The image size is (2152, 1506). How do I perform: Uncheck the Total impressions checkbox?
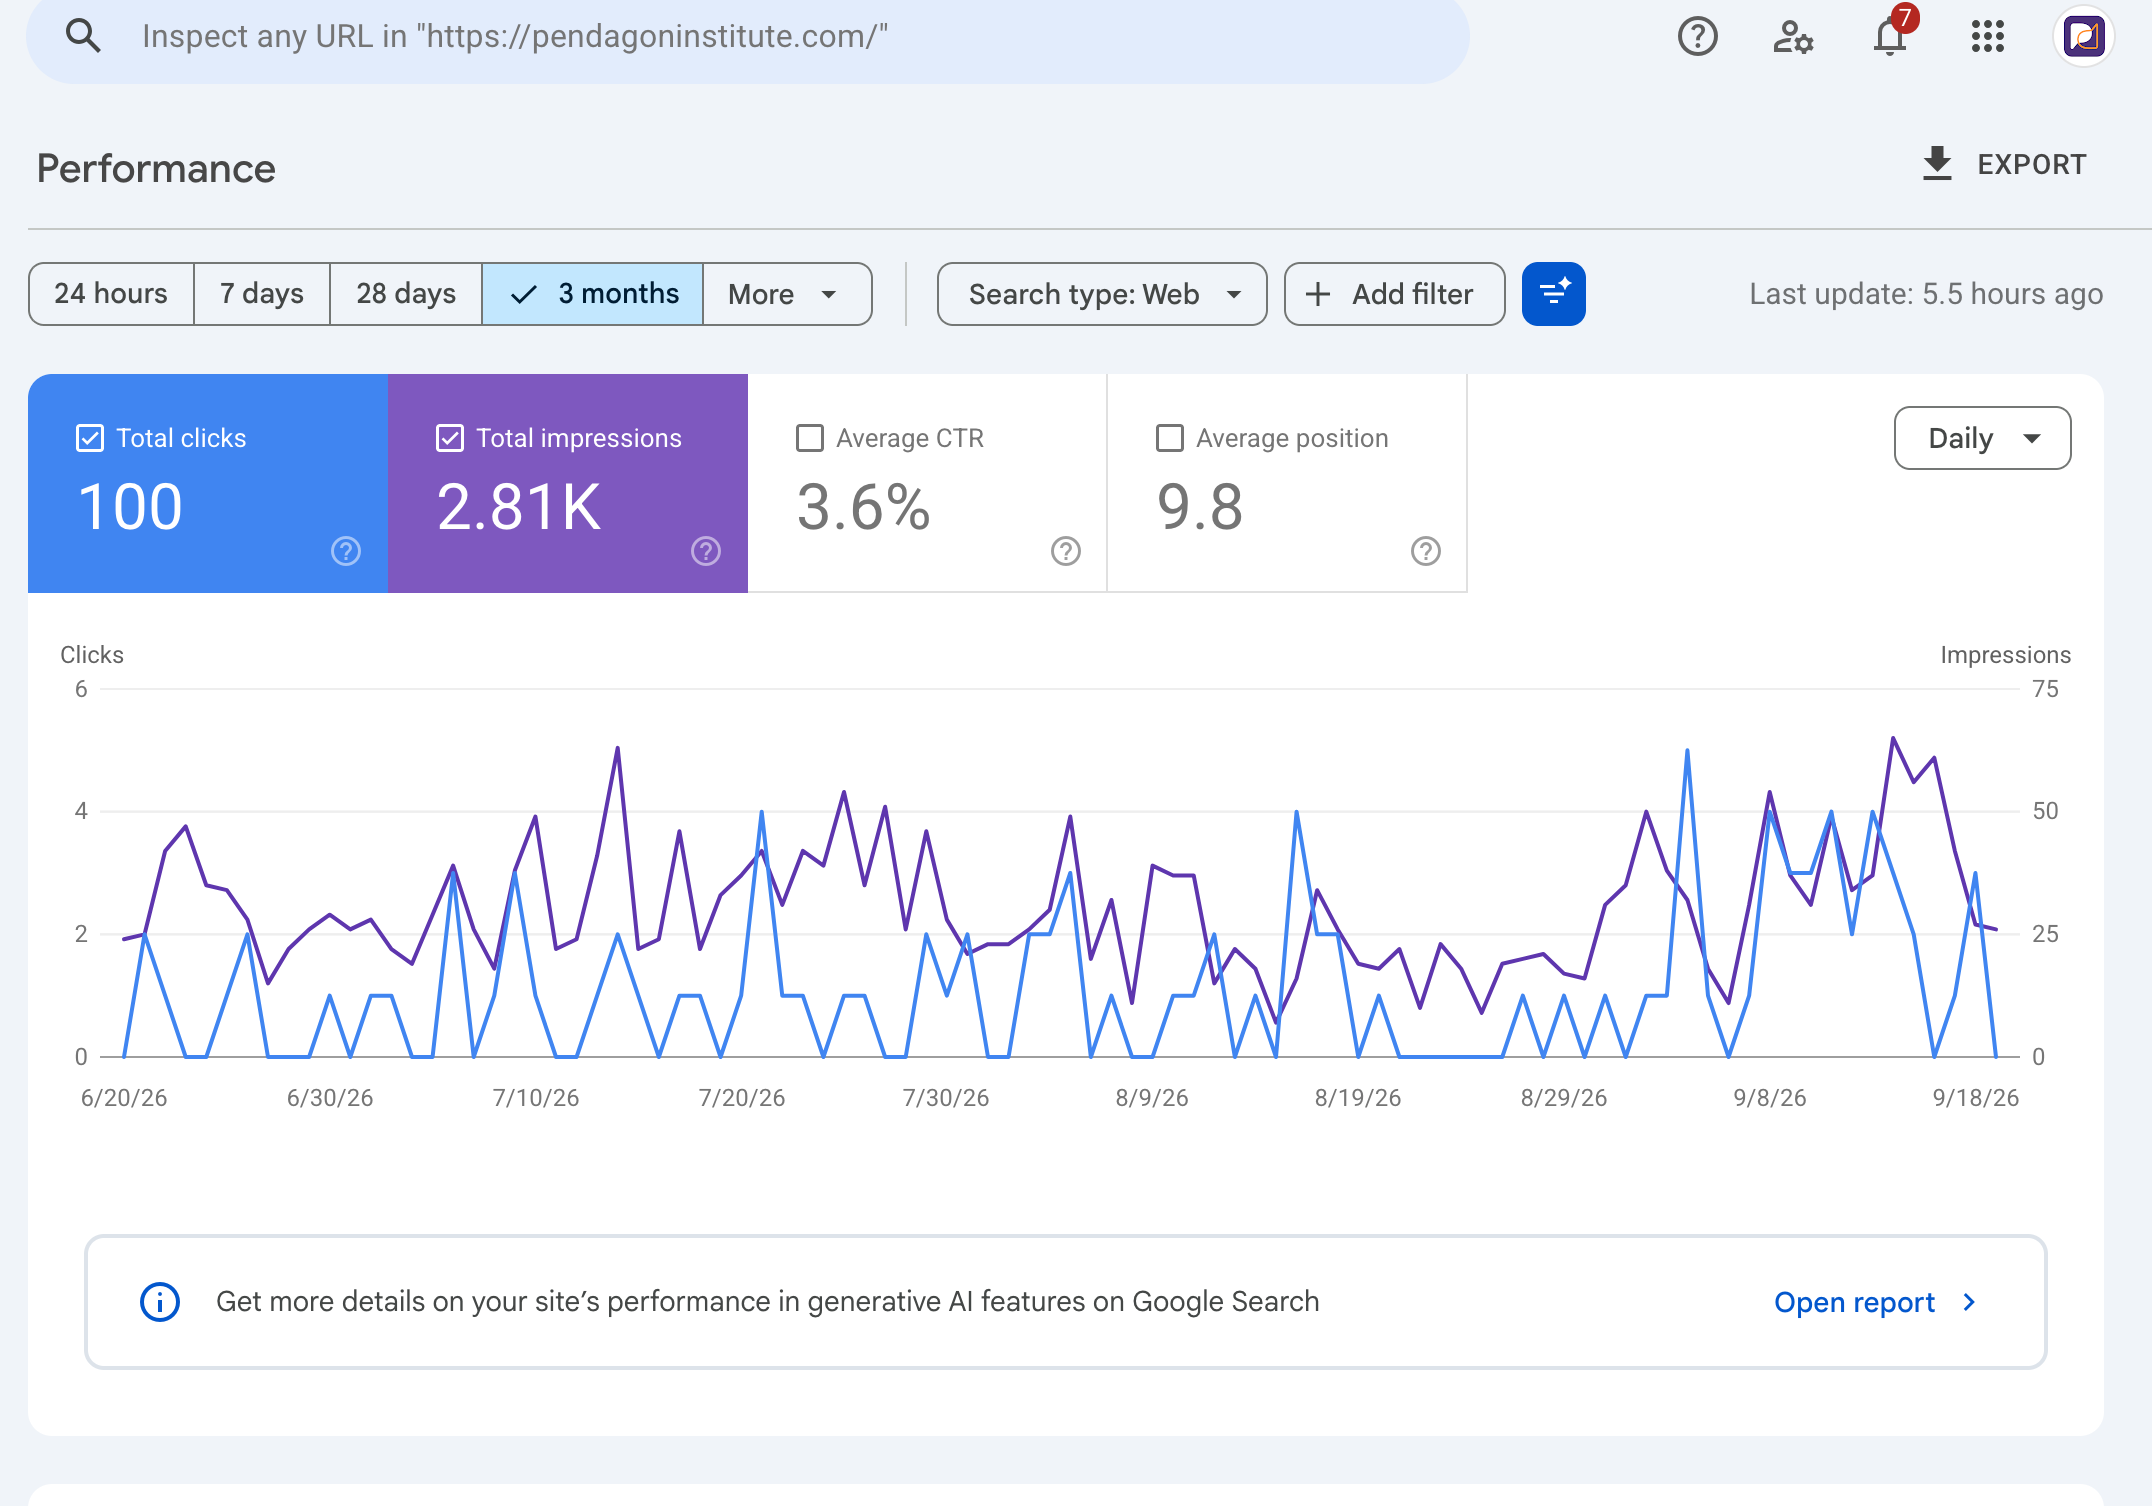(450, 438)
